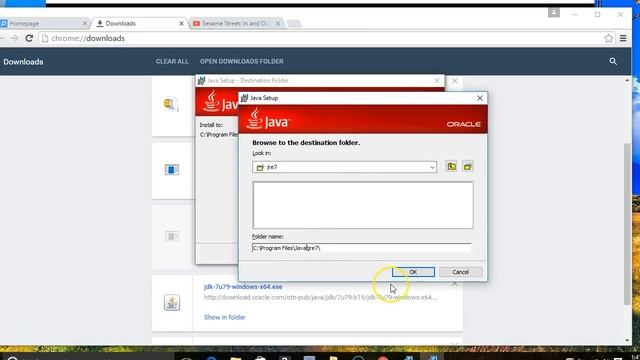
Task: Click Cancel in Java Setup dialog
Action: 460,272
